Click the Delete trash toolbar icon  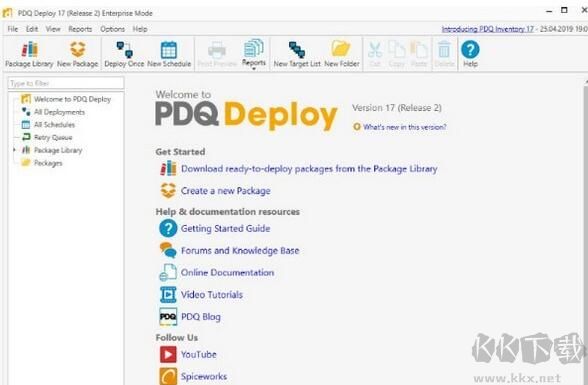(x=444, y=54)
